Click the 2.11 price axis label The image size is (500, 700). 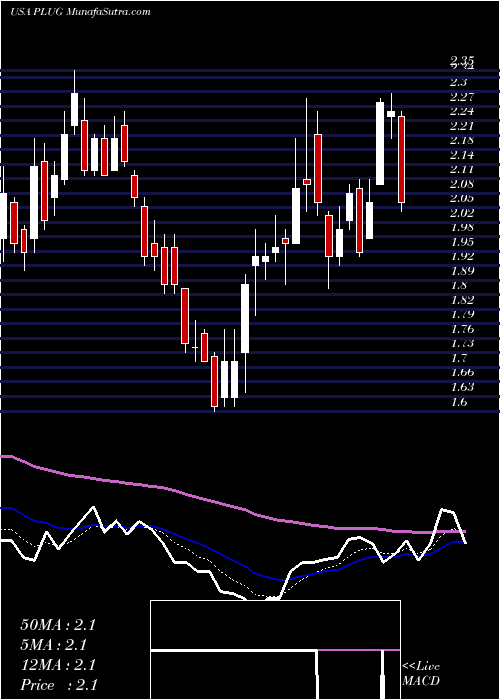[462, 169]
